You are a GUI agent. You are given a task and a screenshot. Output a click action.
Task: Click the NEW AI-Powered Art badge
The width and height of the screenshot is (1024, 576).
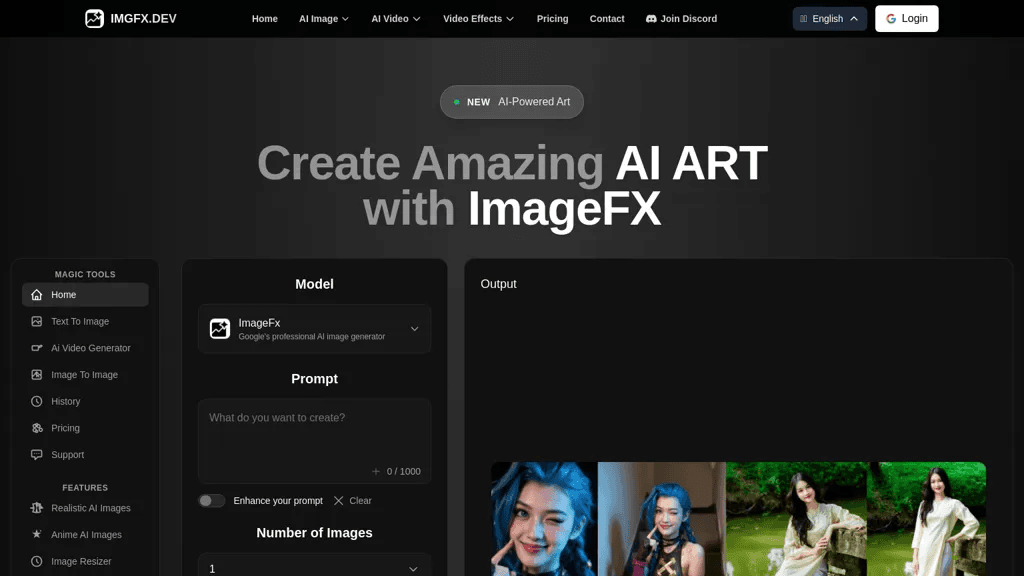[x=511, y=102]
